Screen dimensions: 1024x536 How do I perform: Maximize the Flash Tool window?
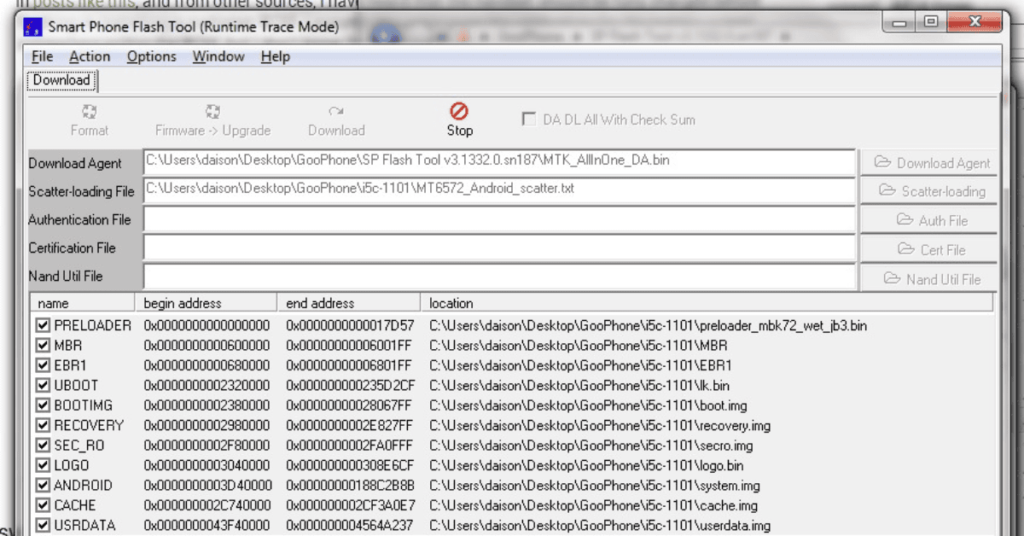(931, 22)
